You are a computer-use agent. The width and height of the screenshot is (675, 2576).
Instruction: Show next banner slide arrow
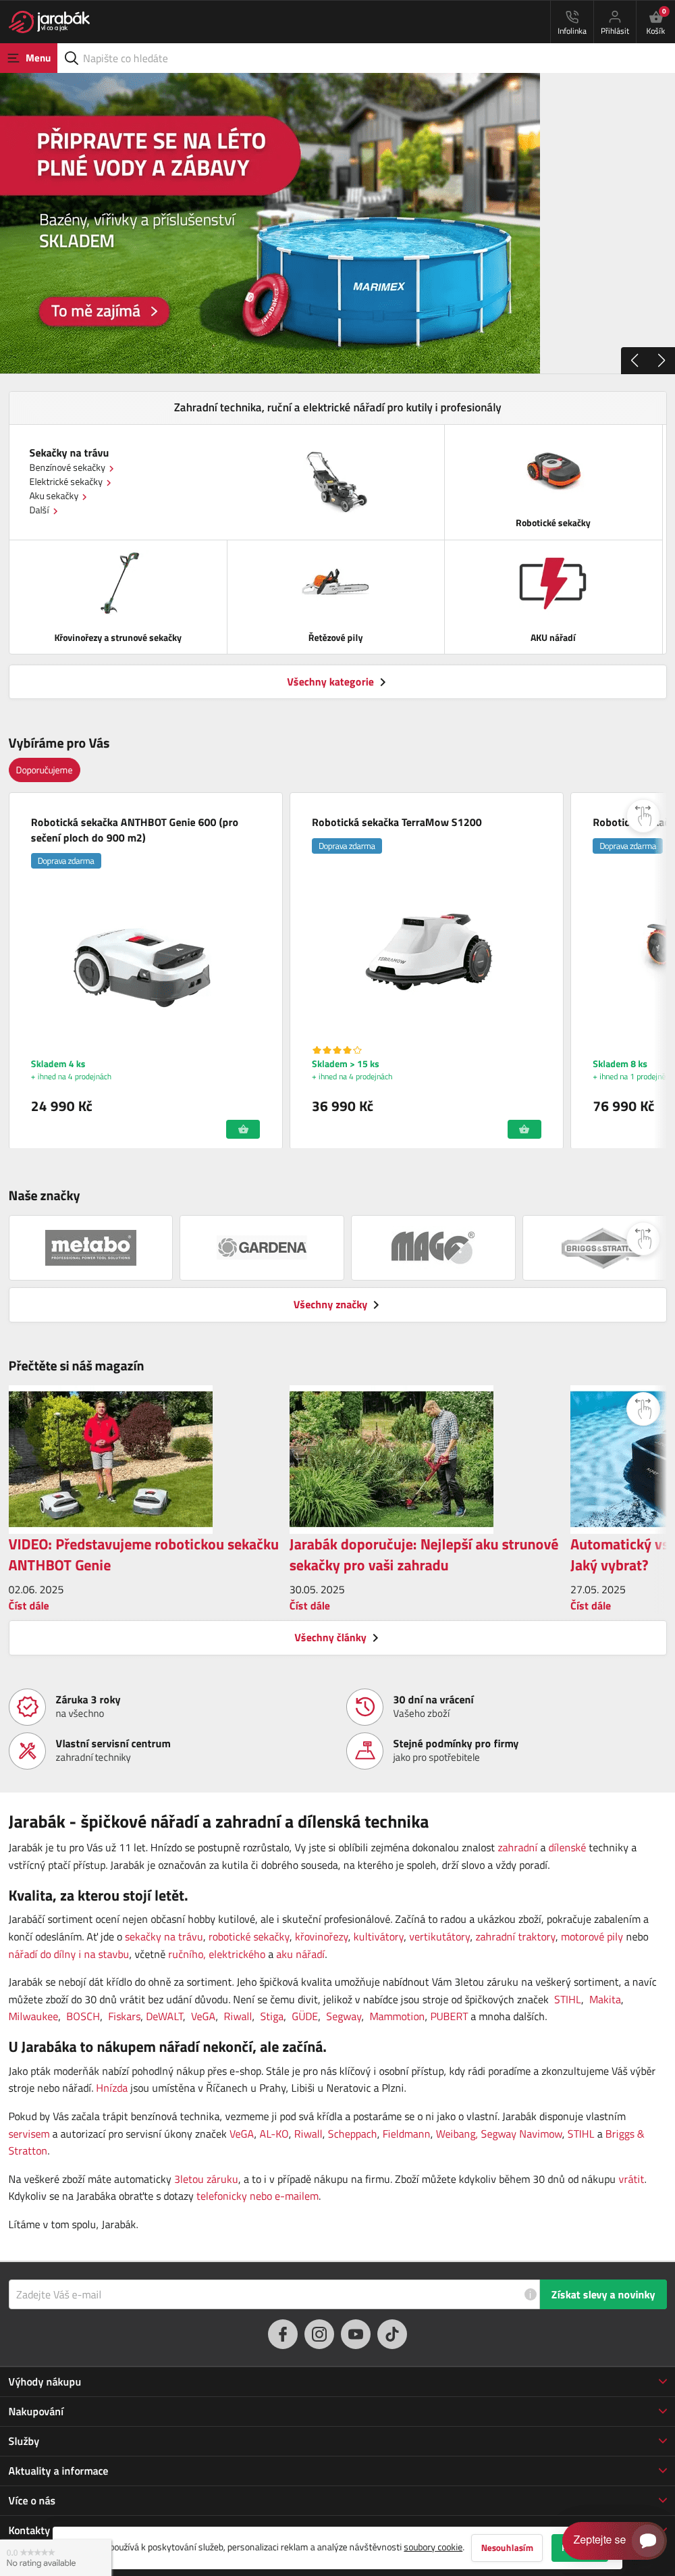click(661, 361)
